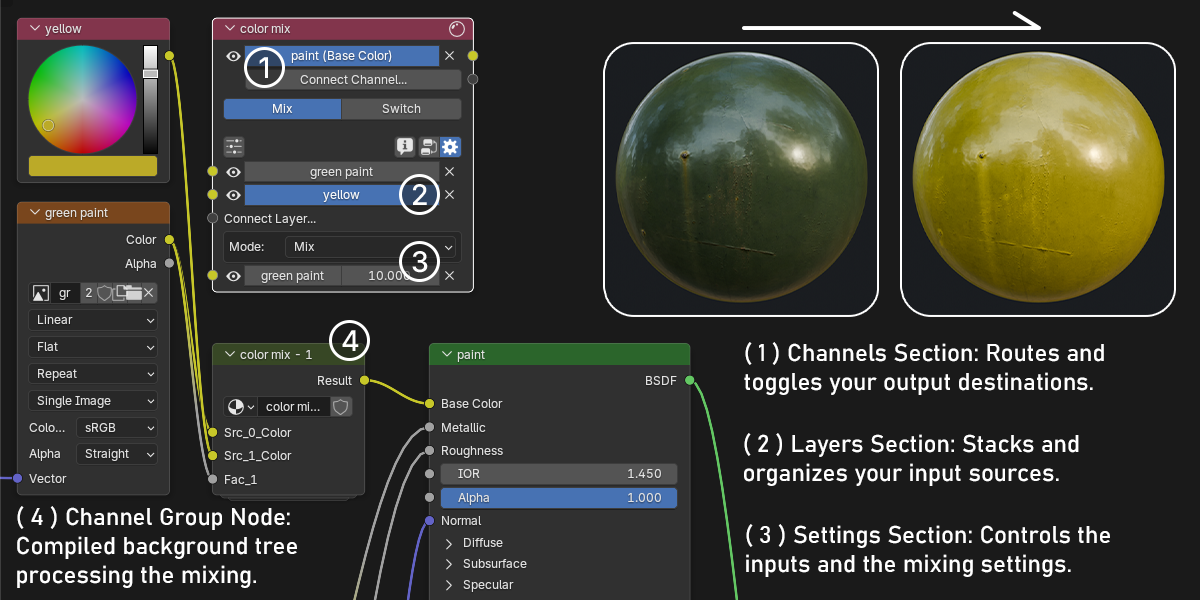Open the image browse icon in green paint
Viewport: 1200px width, 600px height.
click(41, 293)
